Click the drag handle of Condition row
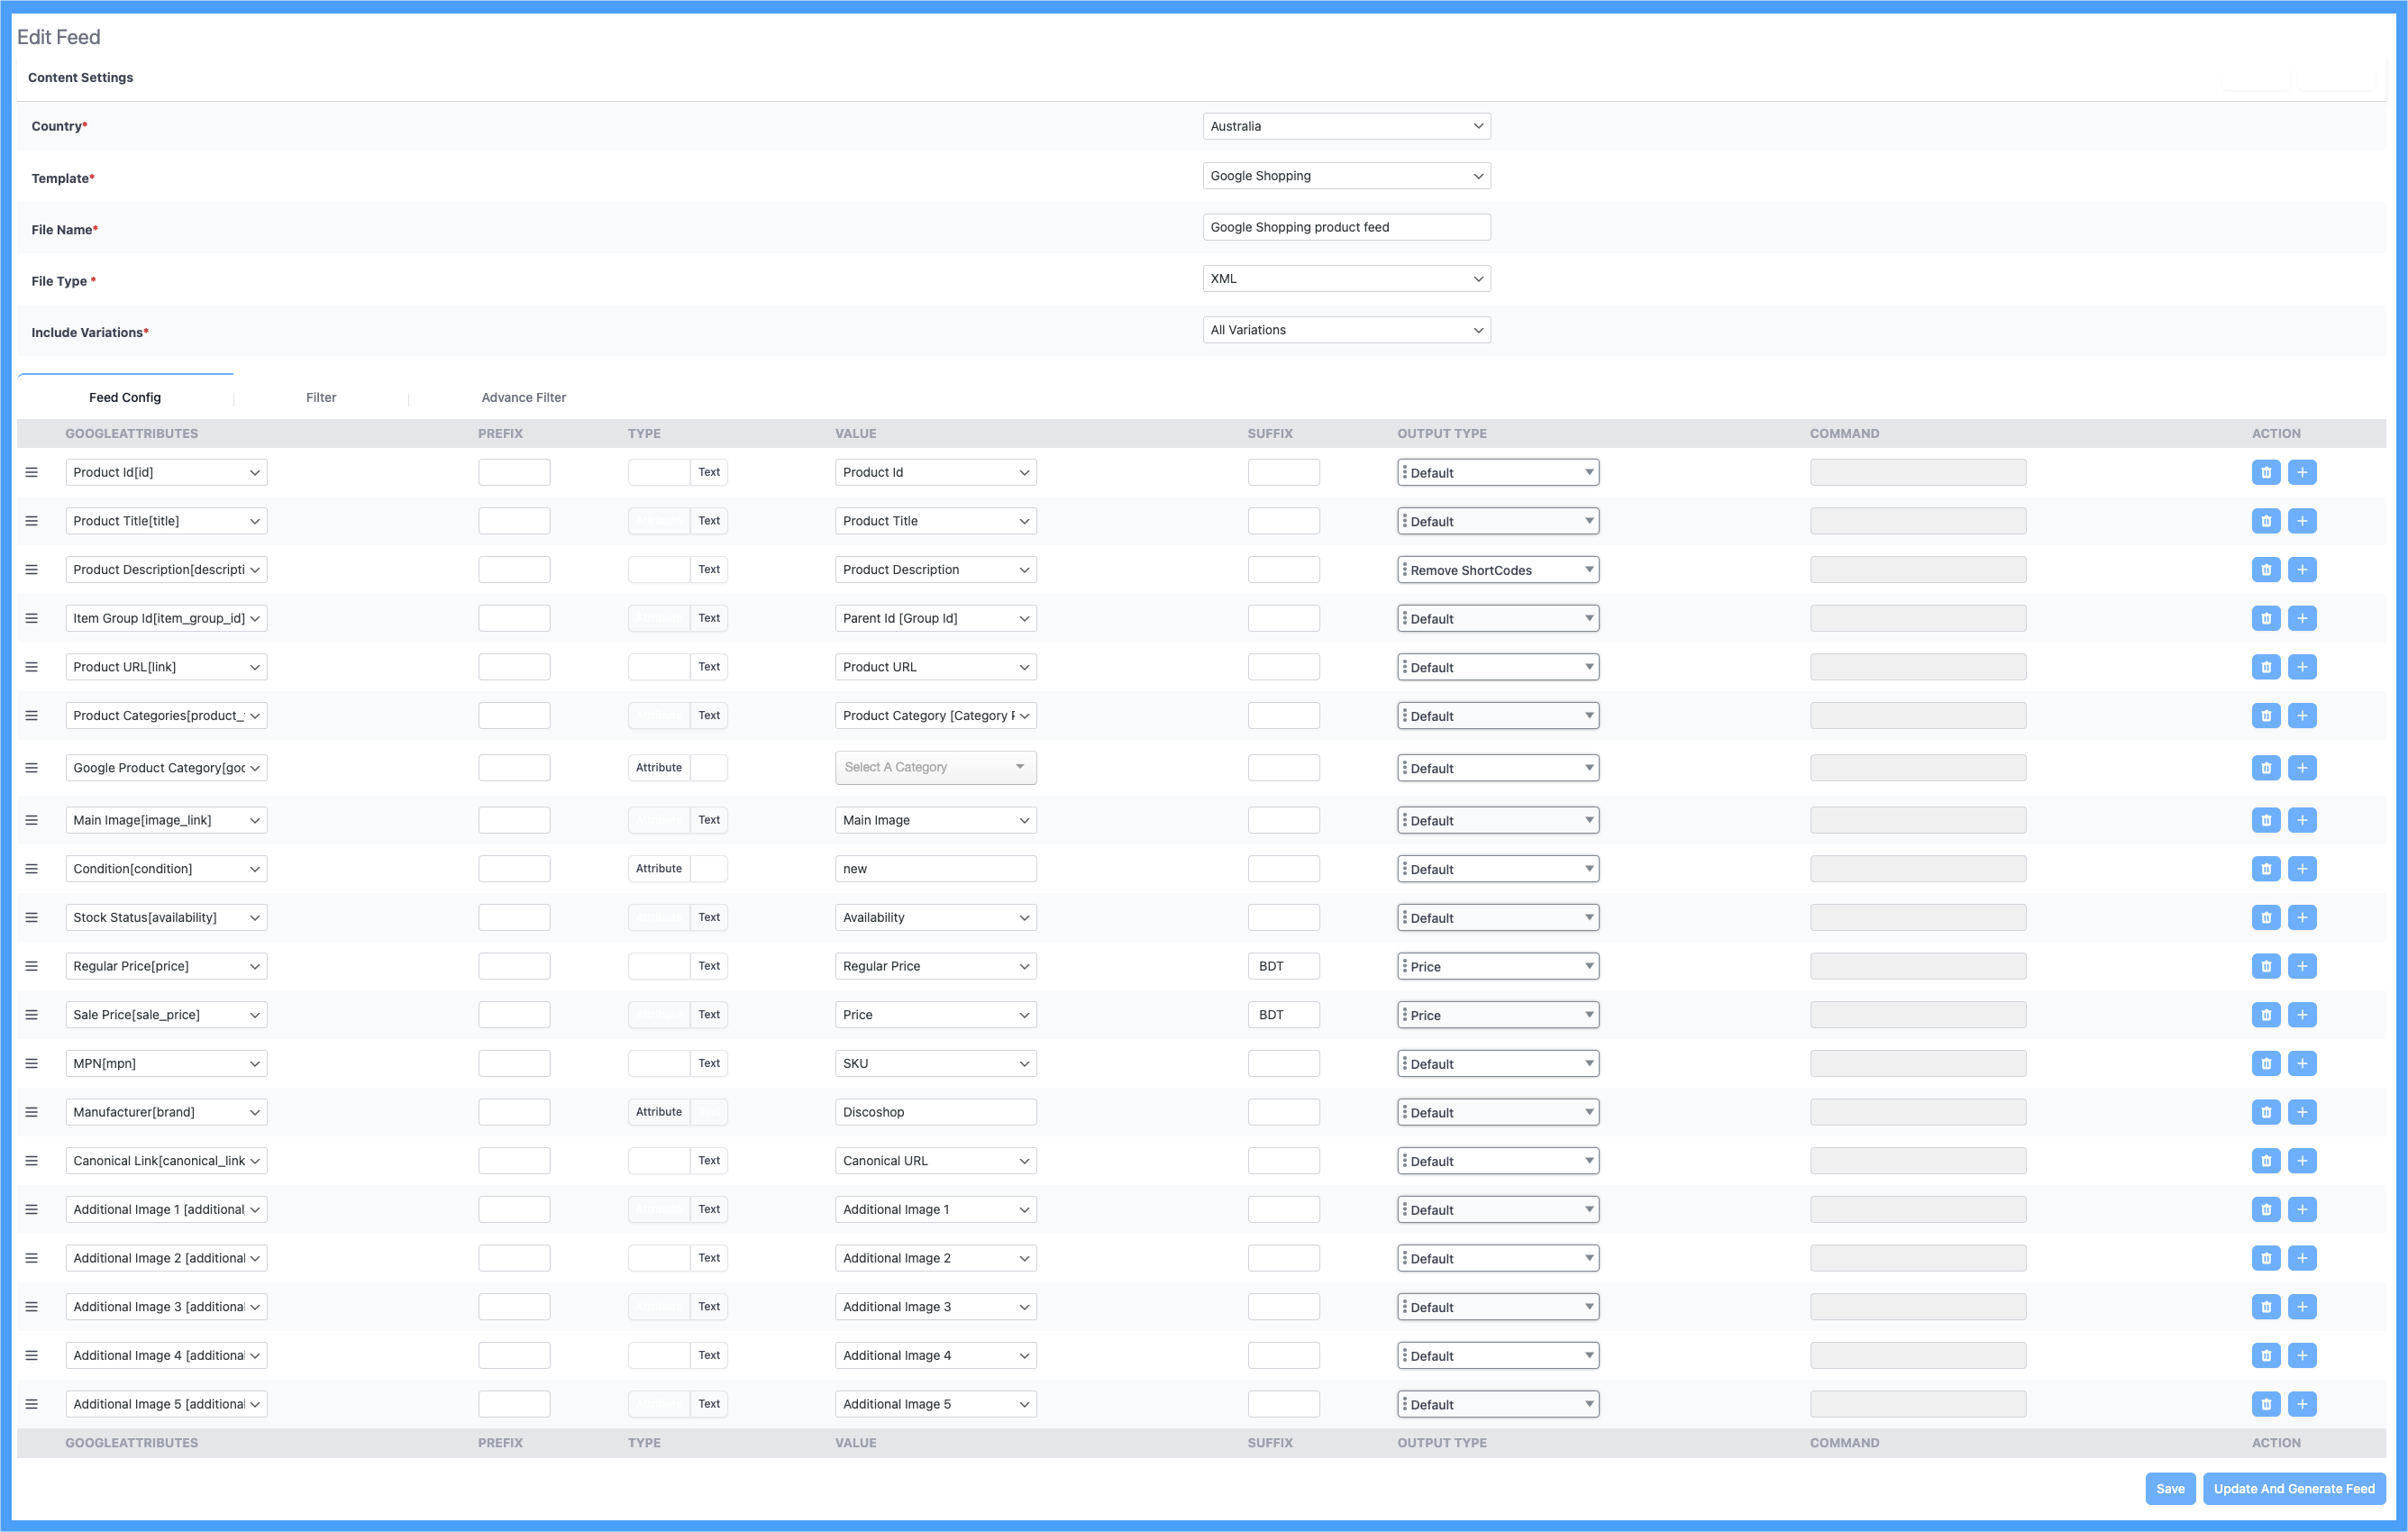 tap(32, 869)
